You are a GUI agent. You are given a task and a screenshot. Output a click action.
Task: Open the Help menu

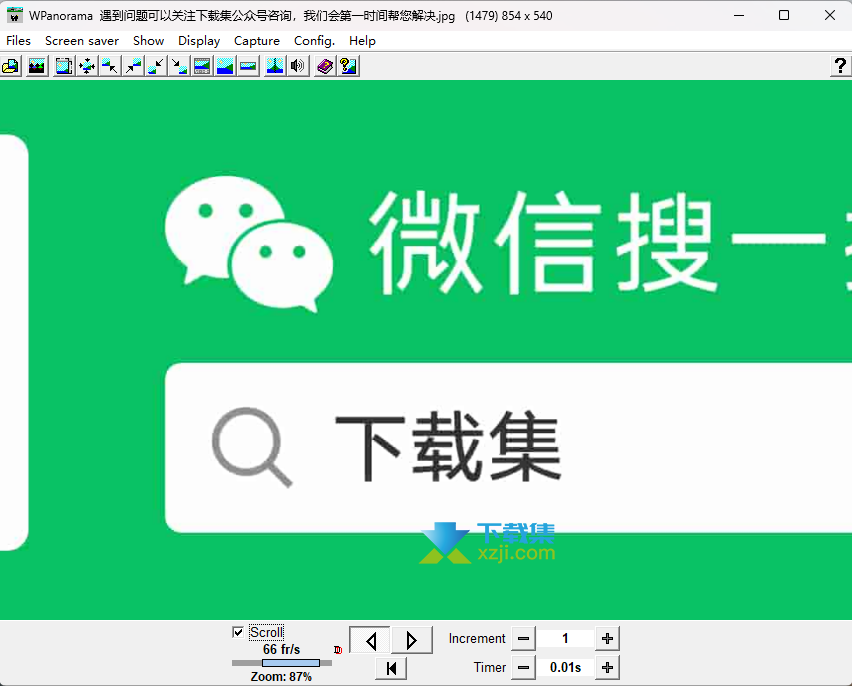[362, 41]
